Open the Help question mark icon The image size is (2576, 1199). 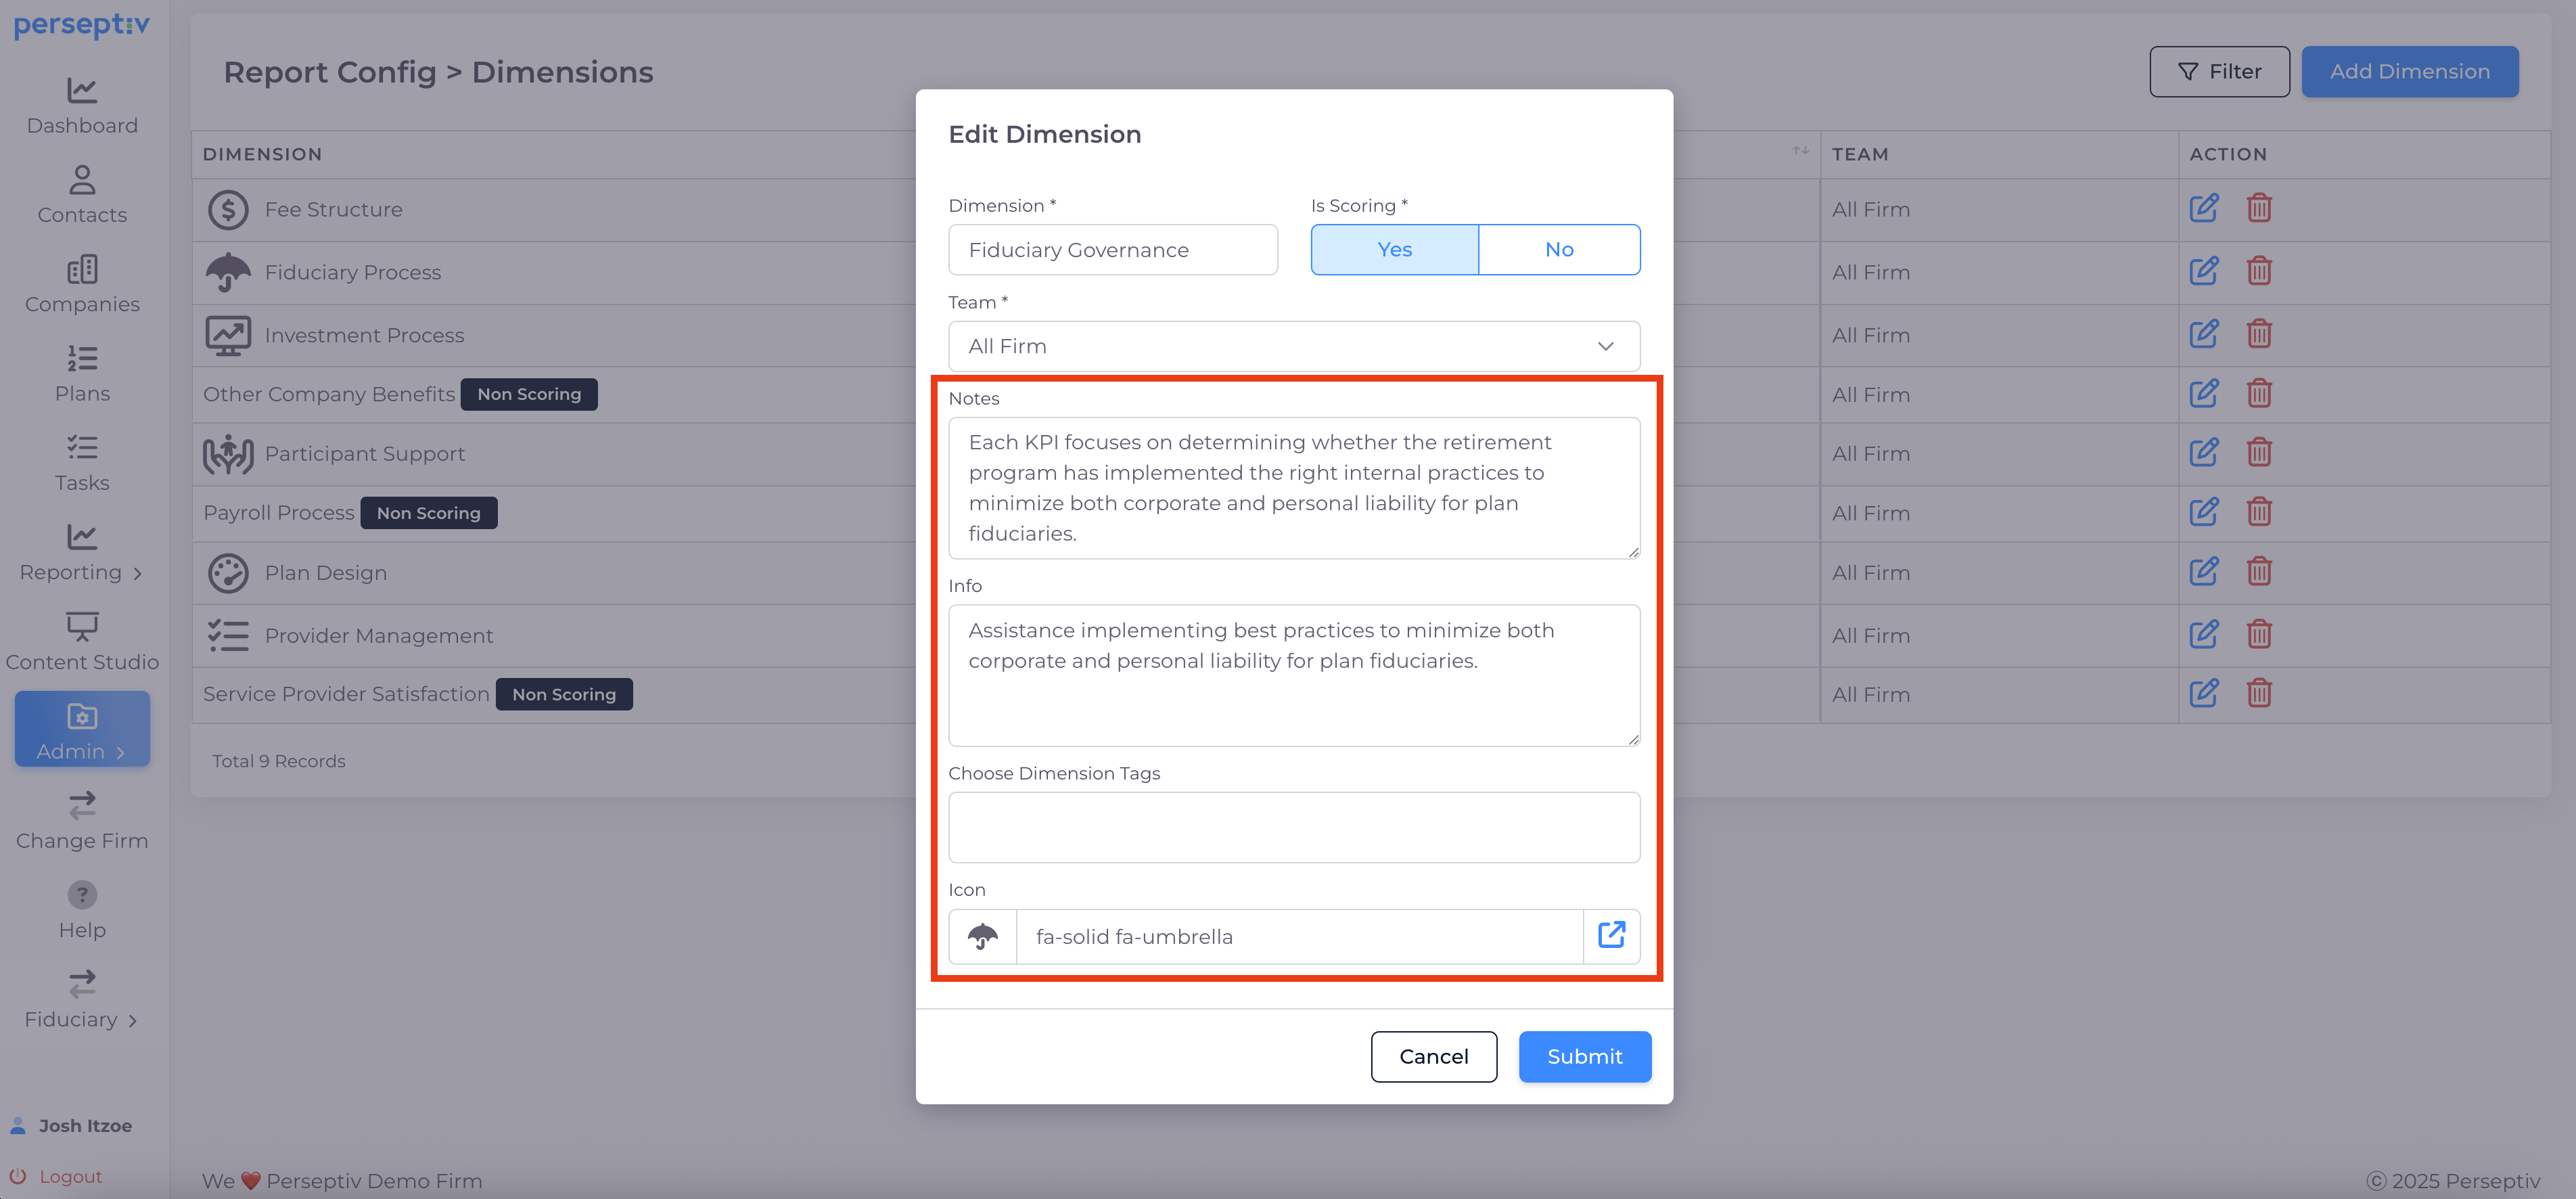pyautogui.click(x=82, y=894)
